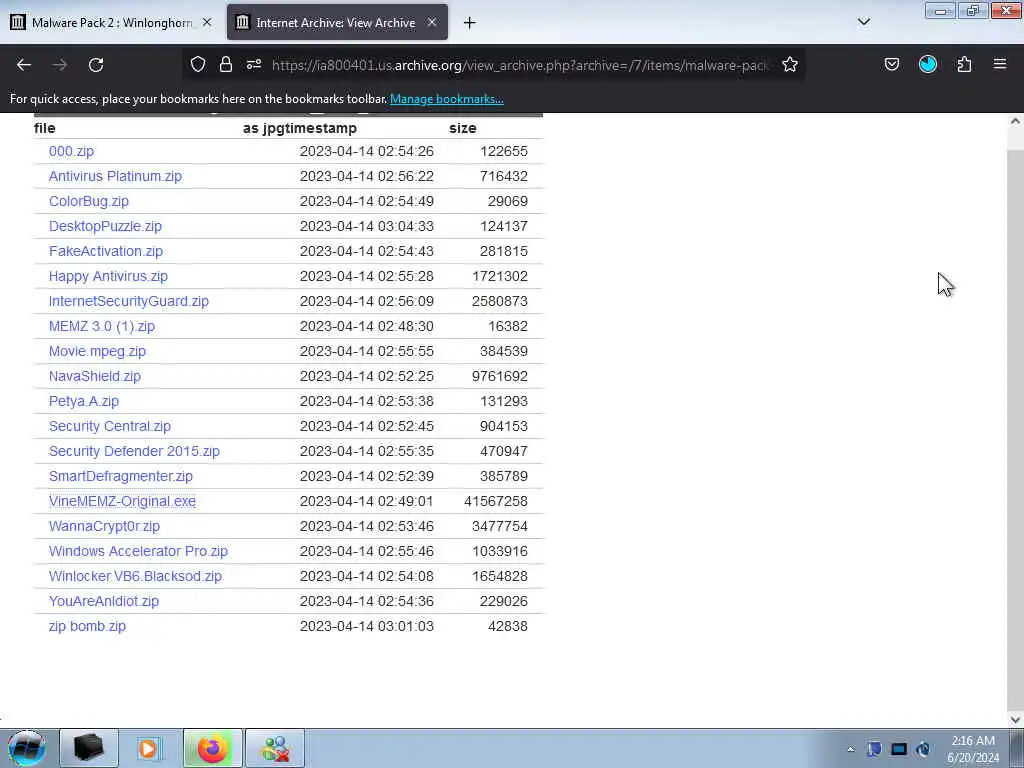Click the size column header
The image size is (1024, 768).
[462, 128]
